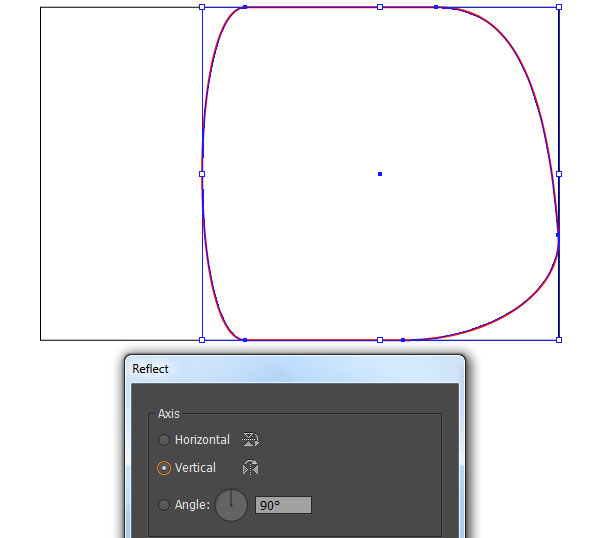Image resolution: width=600 pixels, height=538 pixels.
Task: Click the angle dial control
Action: [x=231, y=505]
